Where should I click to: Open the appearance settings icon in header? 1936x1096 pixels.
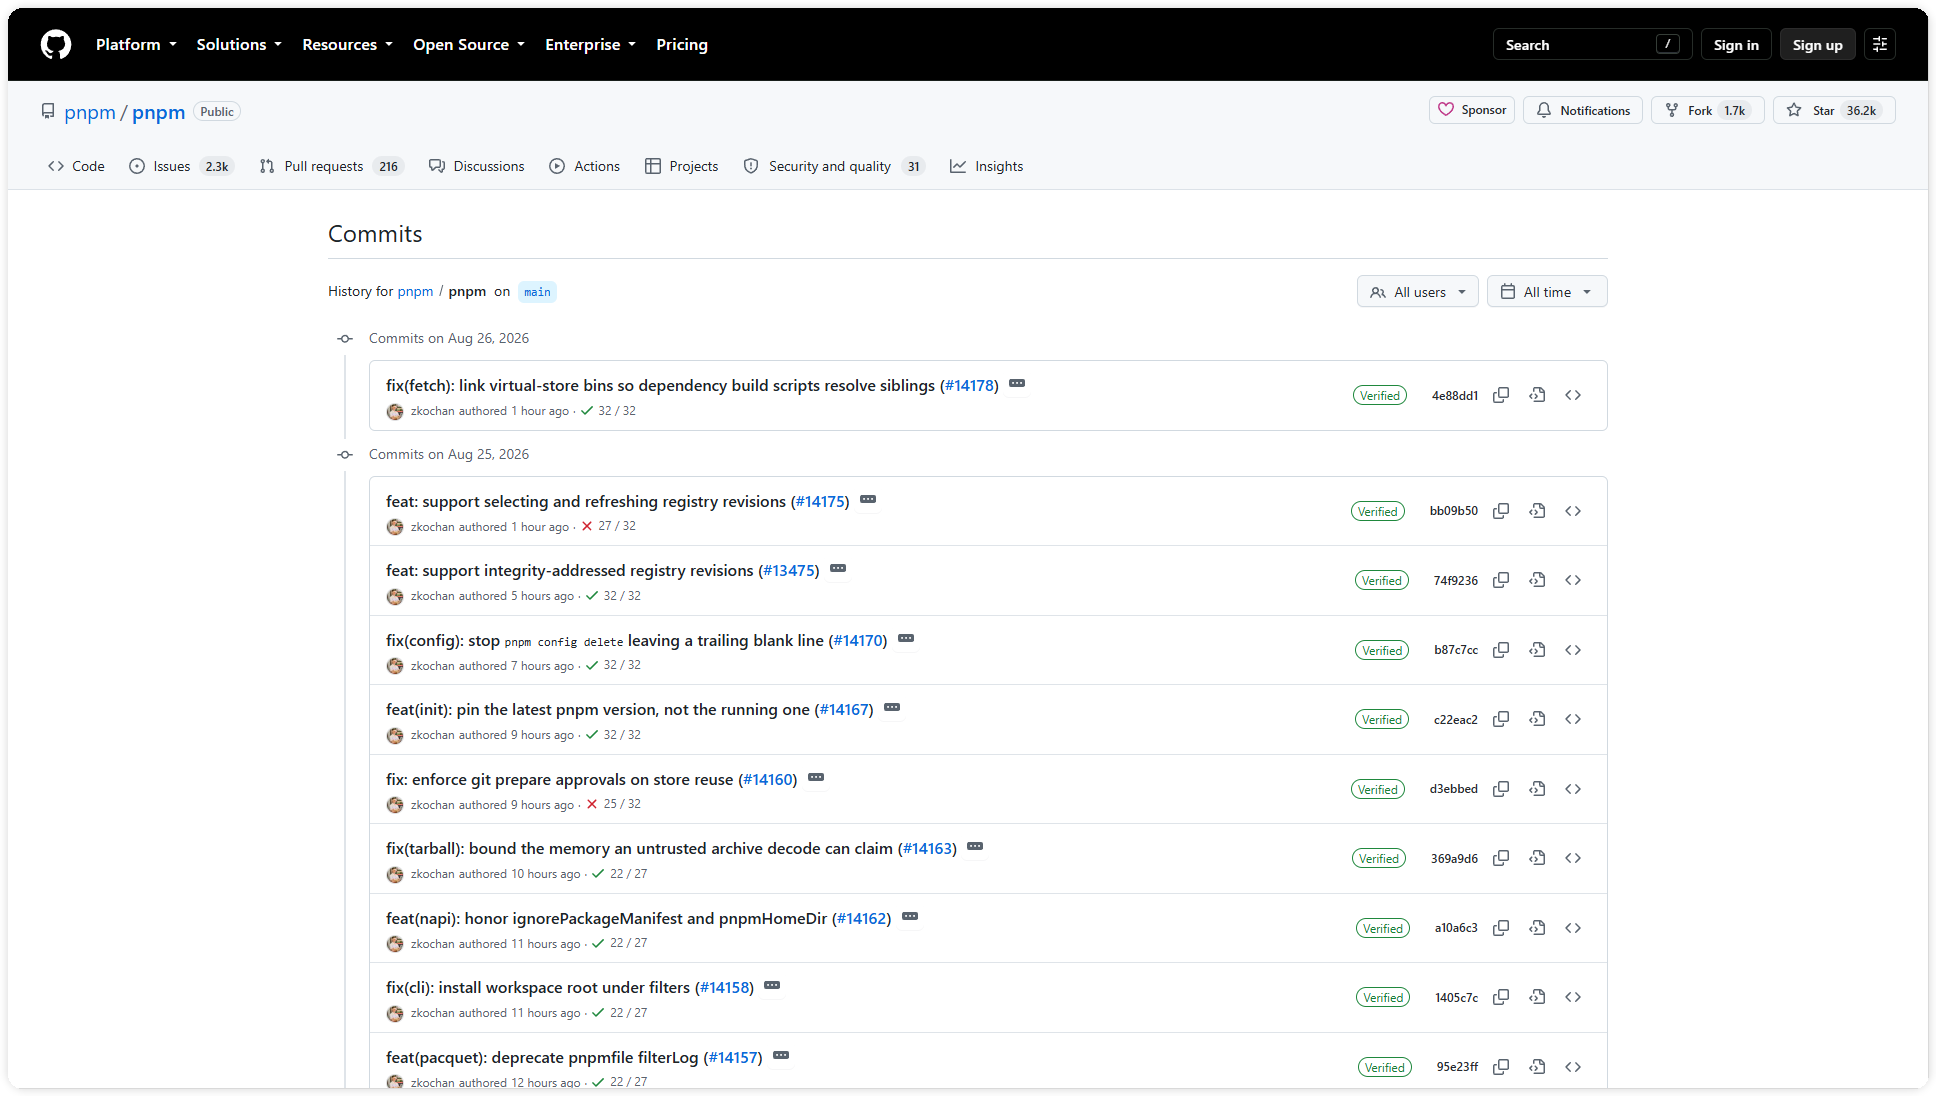[x=1880, y=44]
